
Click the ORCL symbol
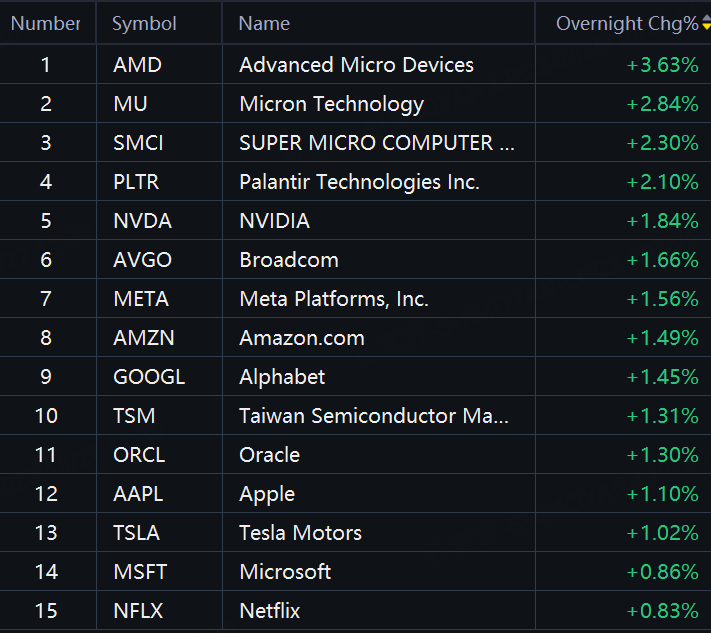tap(139, 455)
